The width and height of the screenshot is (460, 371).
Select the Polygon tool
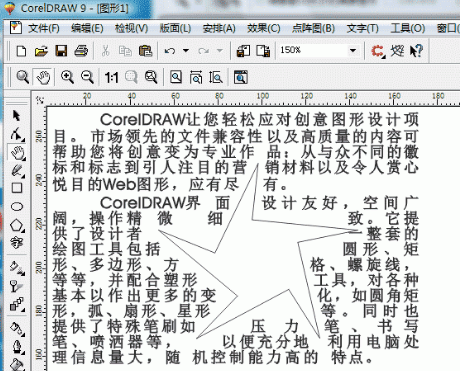tap(17, 225)
